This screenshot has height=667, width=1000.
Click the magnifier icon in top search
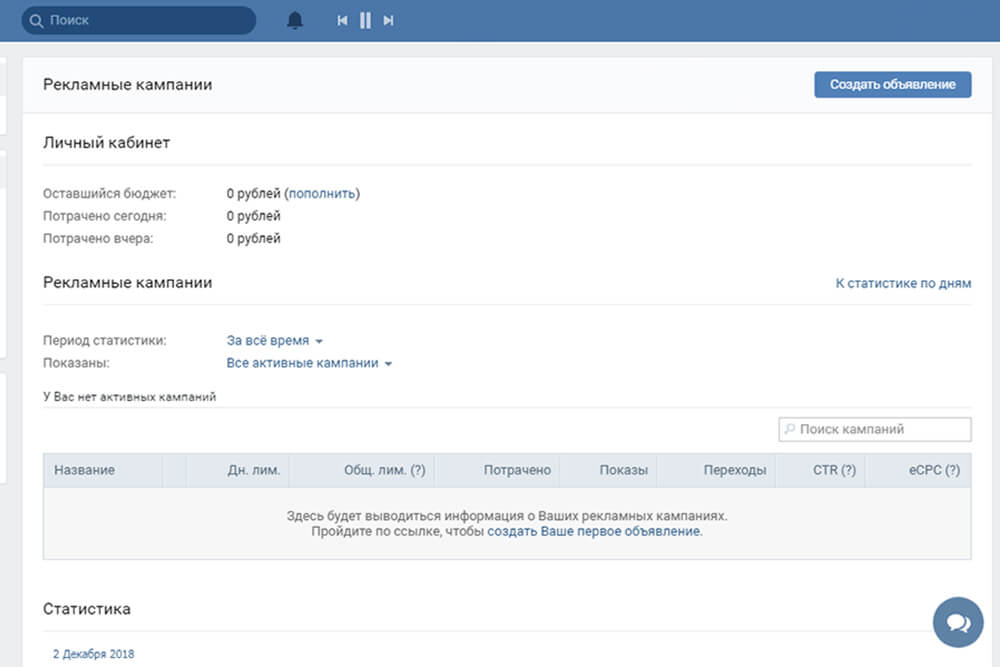[36, 20]
